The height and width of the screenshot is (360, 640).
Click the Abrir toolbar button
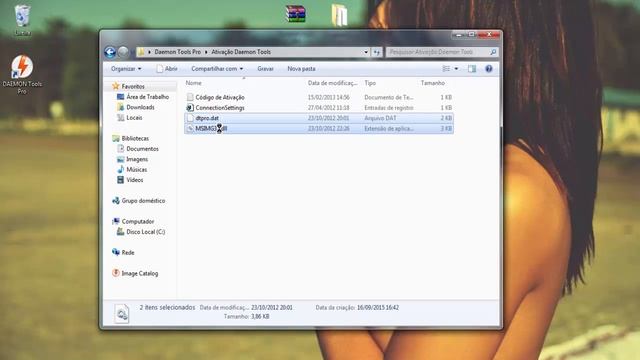[x=167, y=69]
